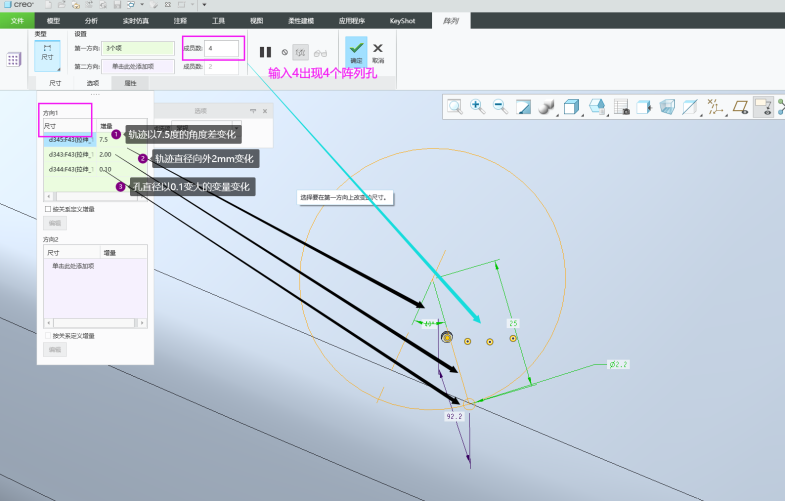Open display style shaded sphere icon
This screenshot has height=501, width=785.
pyautogui.click(x=547, y=106)
